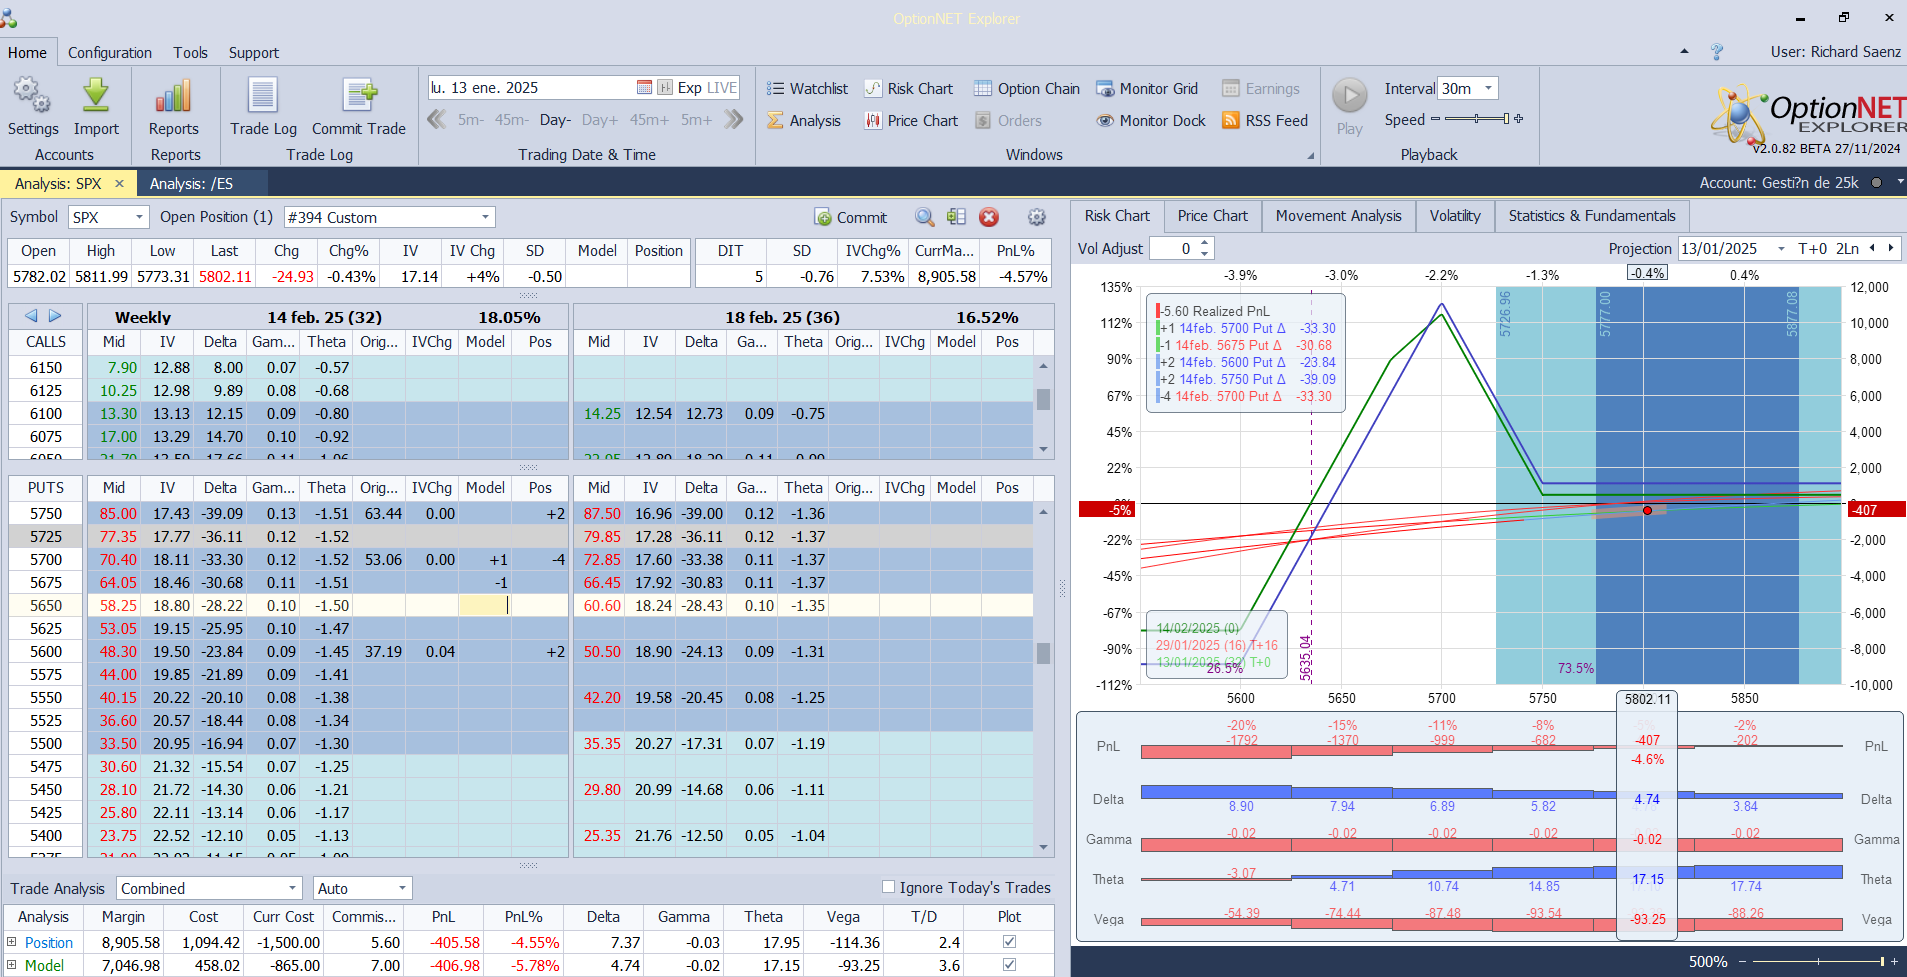Screen dimensions: 1907x977
Task: Go to next expiration with right arrow
Action: (55, 316)
